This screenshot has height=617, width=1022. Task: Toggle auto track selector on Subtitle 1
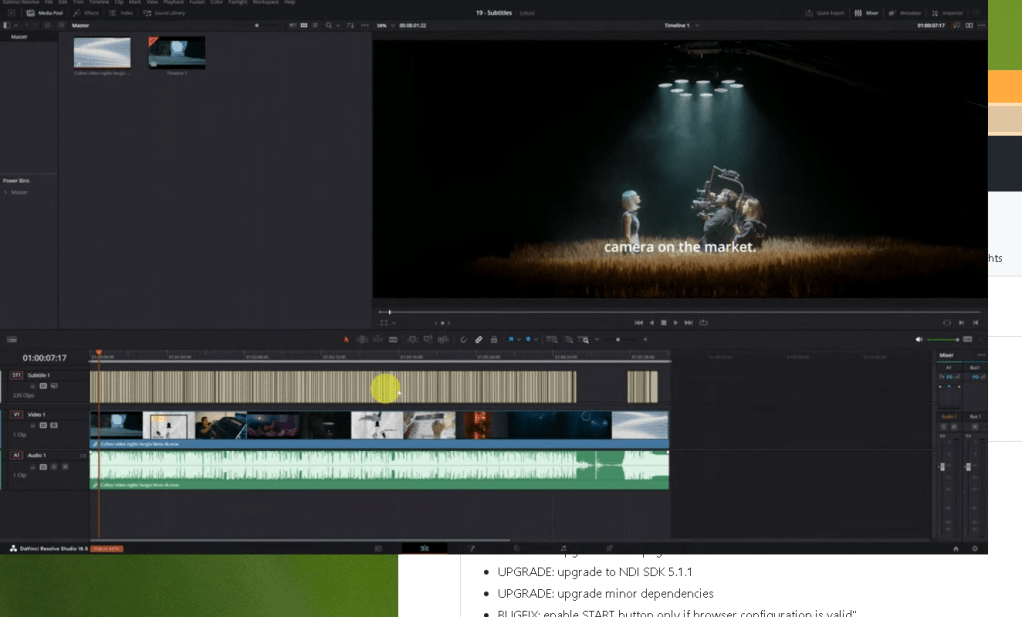pyautogui.click(x=43, y=386)
